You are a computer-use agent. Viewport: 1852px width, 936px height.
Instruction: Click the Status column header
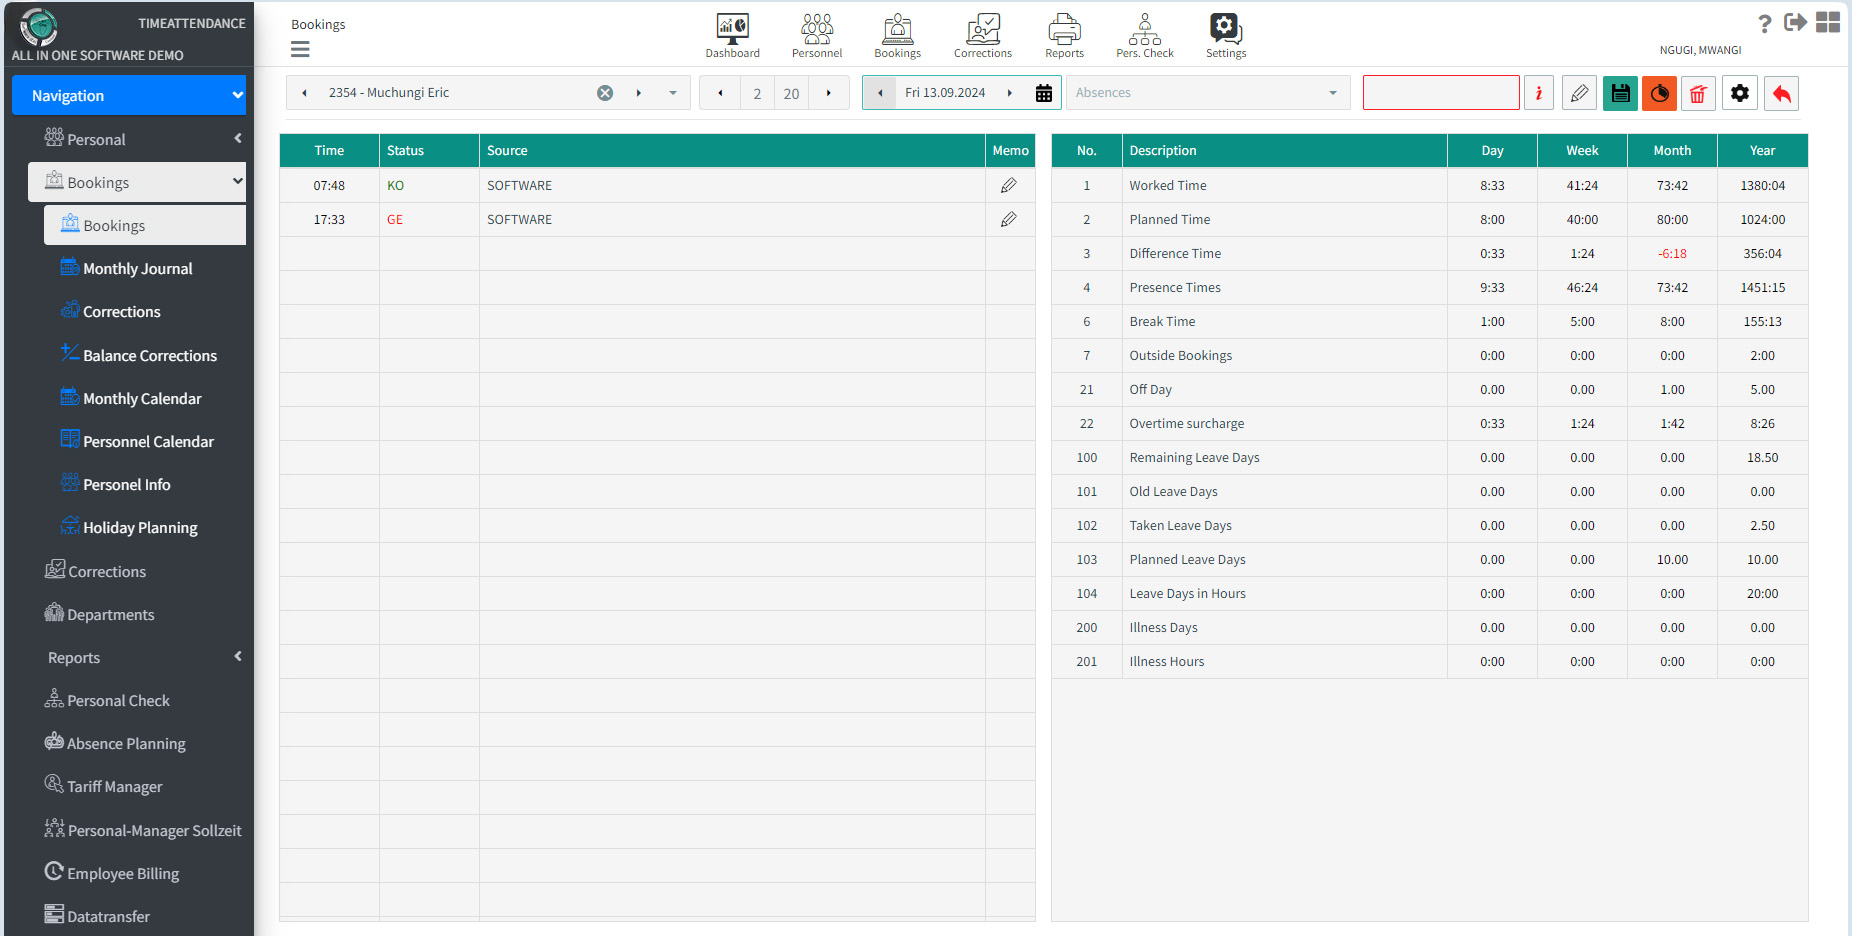[429, 150]
